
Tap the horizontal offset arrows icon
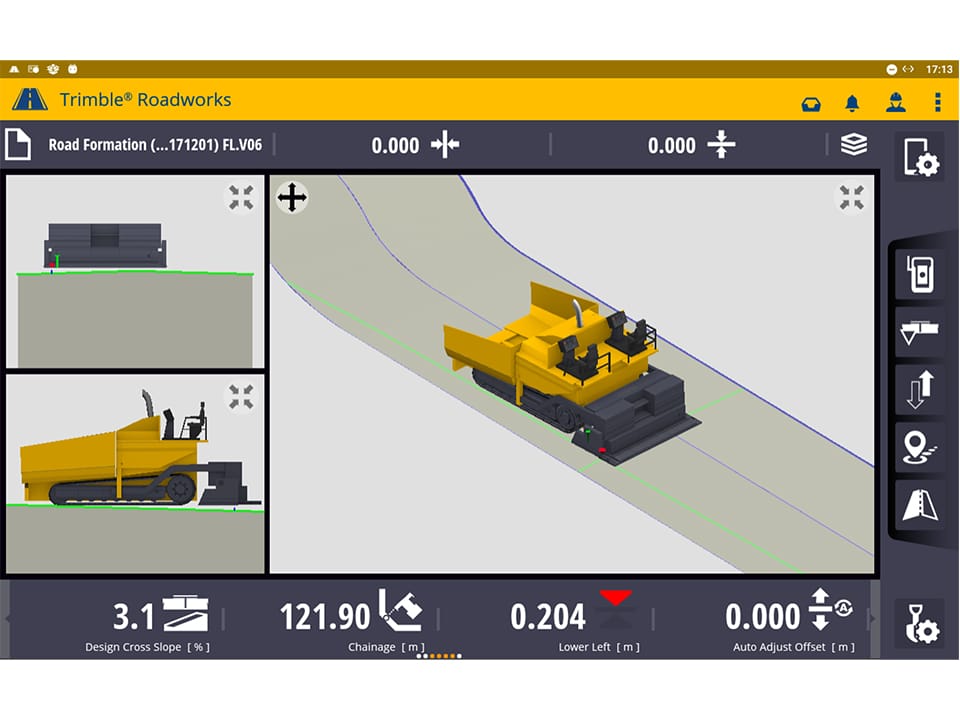(445, 145)
